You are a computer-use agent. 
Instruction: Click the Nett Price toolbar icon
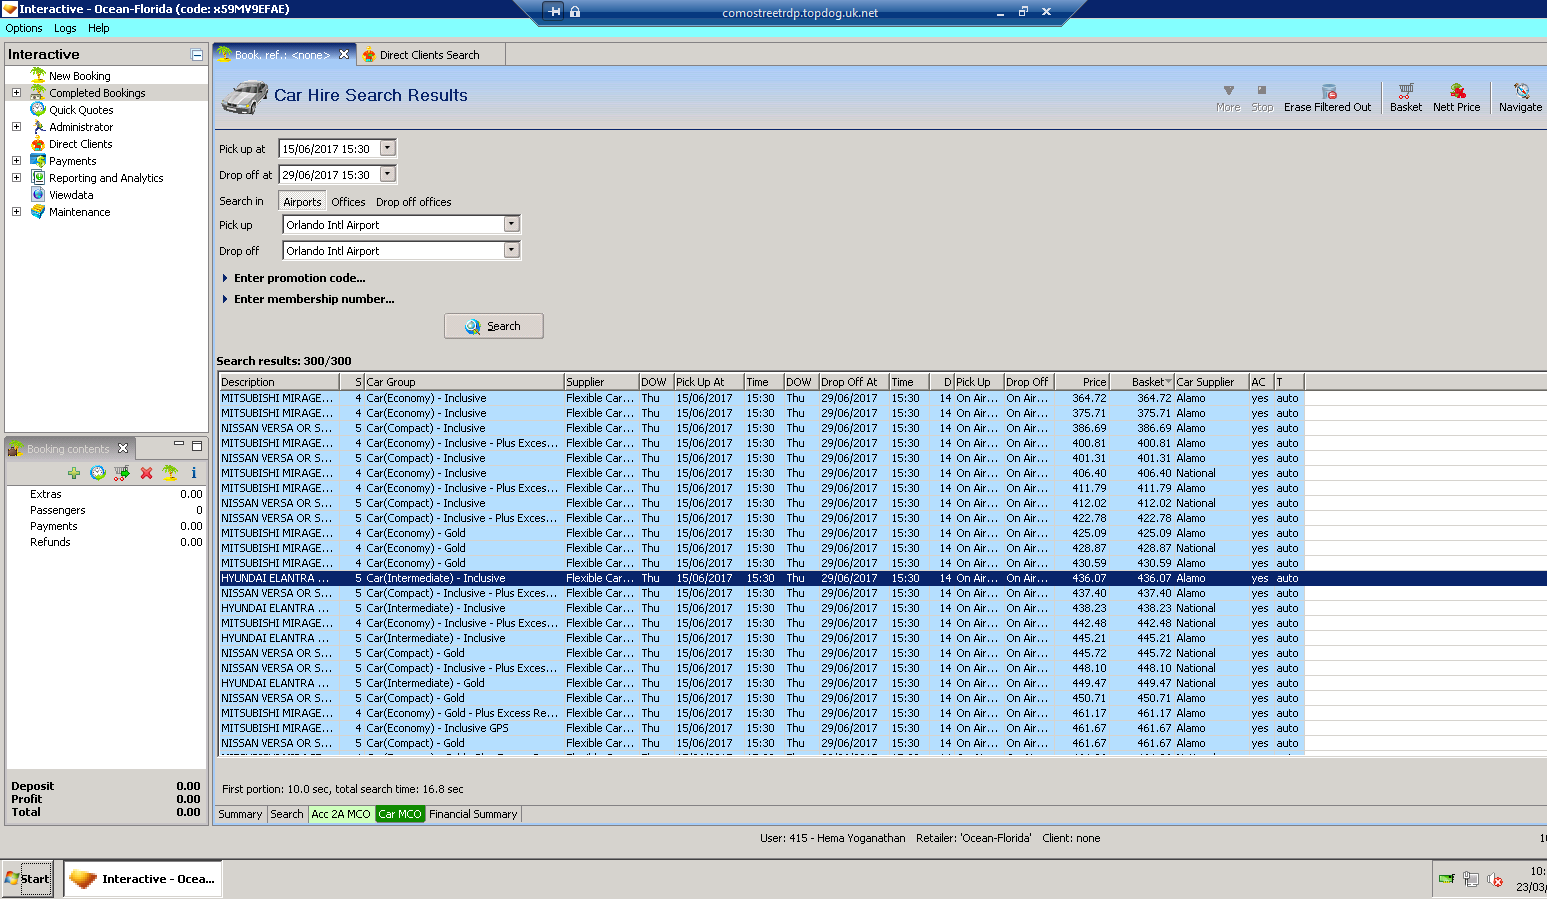pyautogui.click(x=1456, y=91)
